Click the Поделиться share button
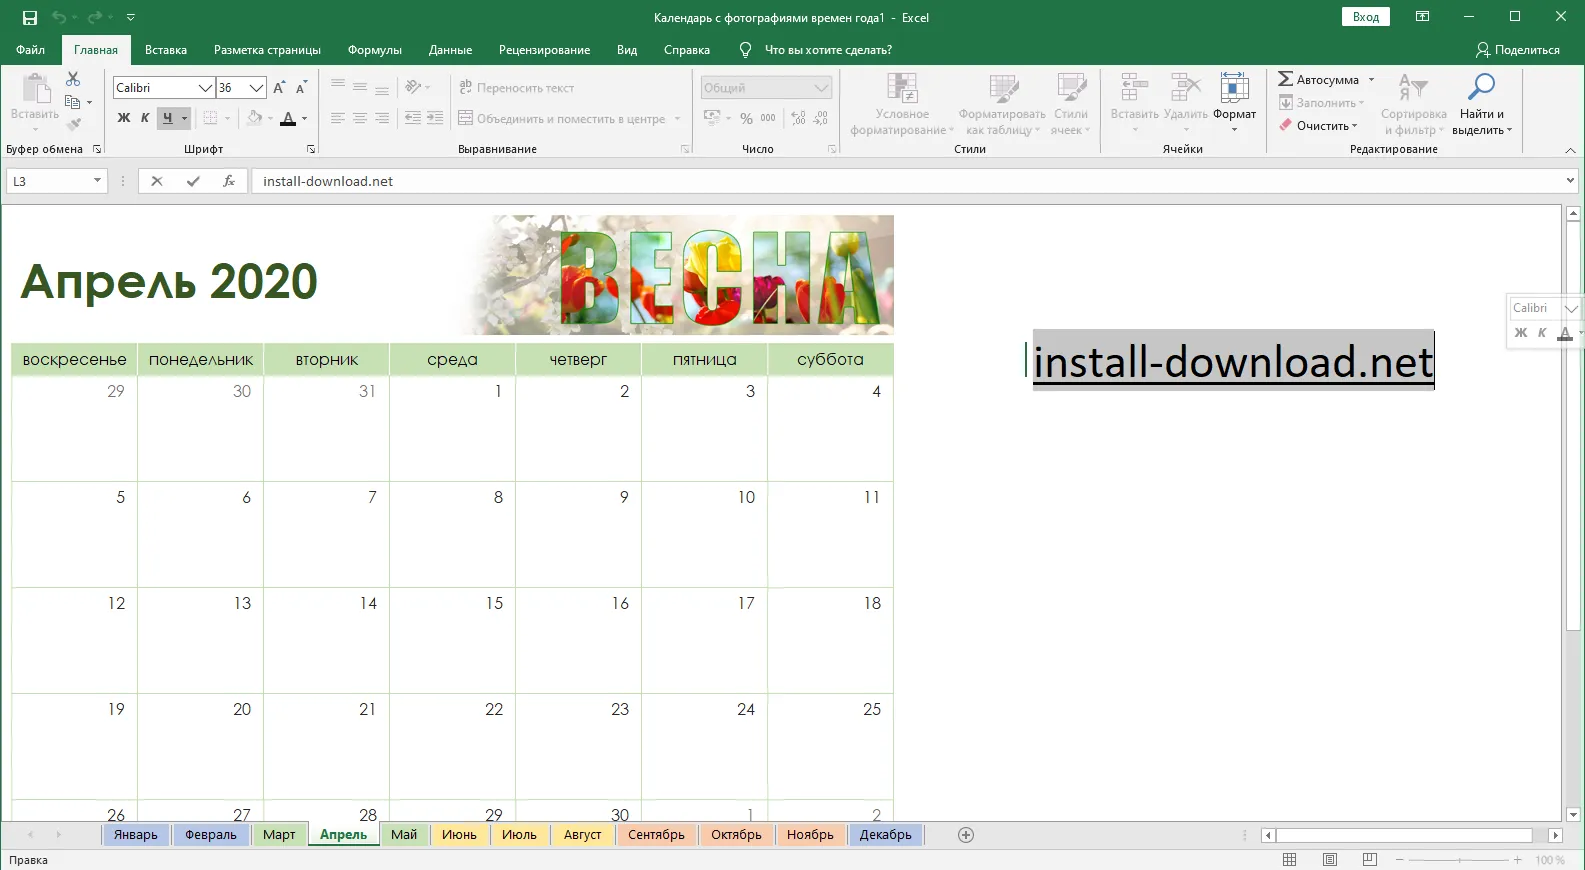Screen dimensions: 1585x870 [x=1517, y=50]
